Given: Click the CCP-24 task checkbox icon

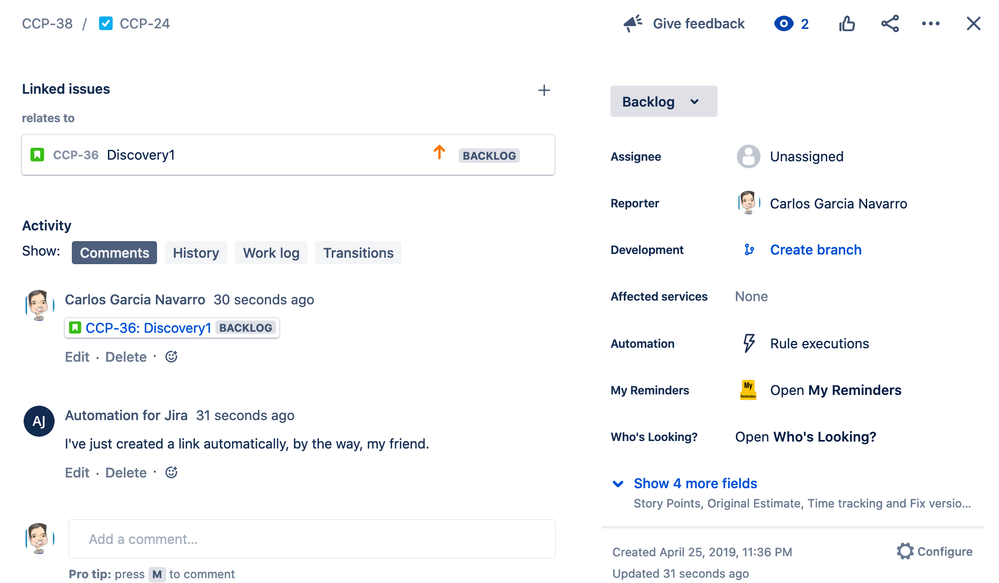Looking at the screenshot, I should coord(106,24).
